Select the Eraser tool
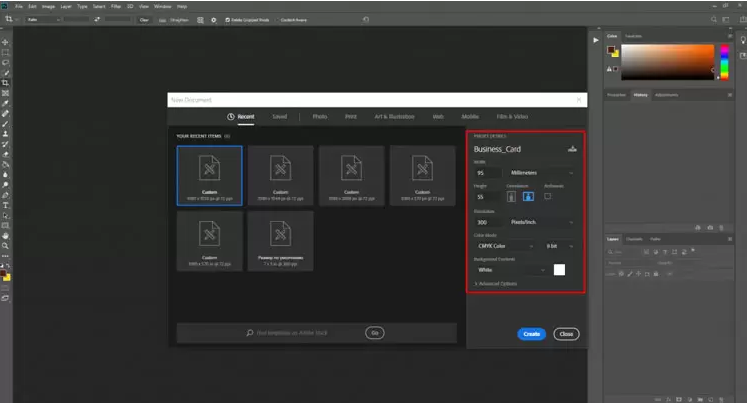Viewport: 749px width, 406px height. pyautogui.click(x=5, y=154)
